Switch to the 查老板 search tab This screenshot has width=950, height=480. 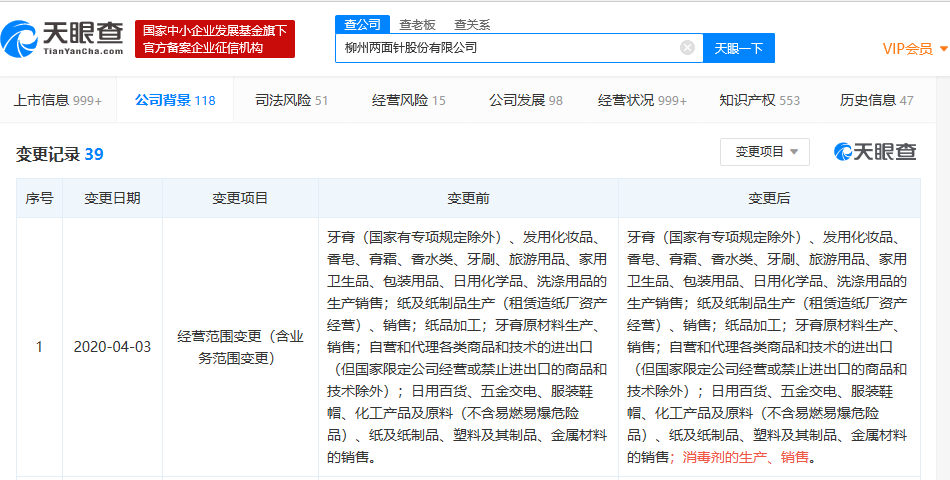click(417, 25)
